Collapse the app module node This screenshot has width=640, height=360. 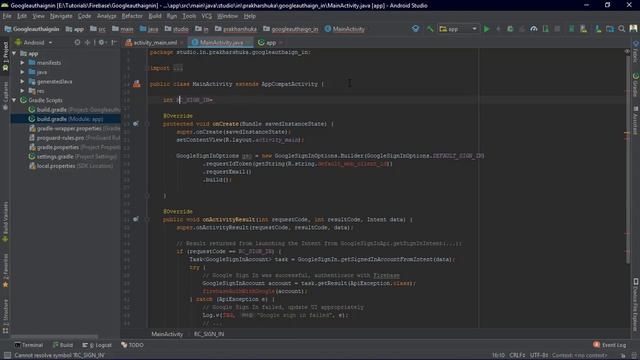click(x=15, y=53)
